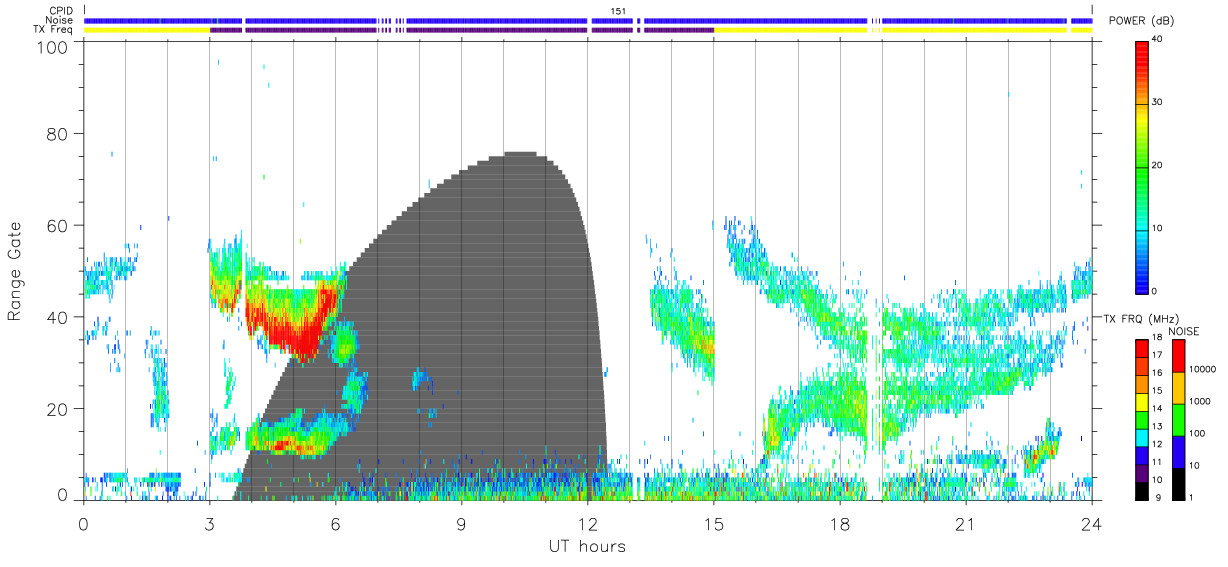
Task: Click the Noise row label at top left
Action: [x=60, y=20]
